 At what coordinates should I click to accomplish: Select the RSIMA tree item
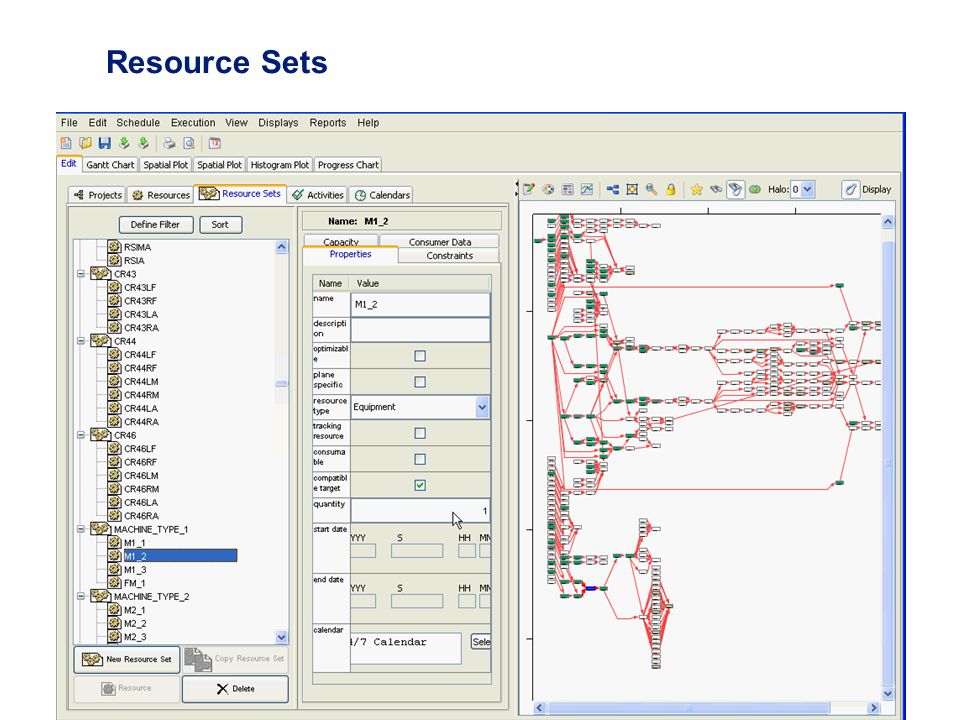(x=137, y=247)
